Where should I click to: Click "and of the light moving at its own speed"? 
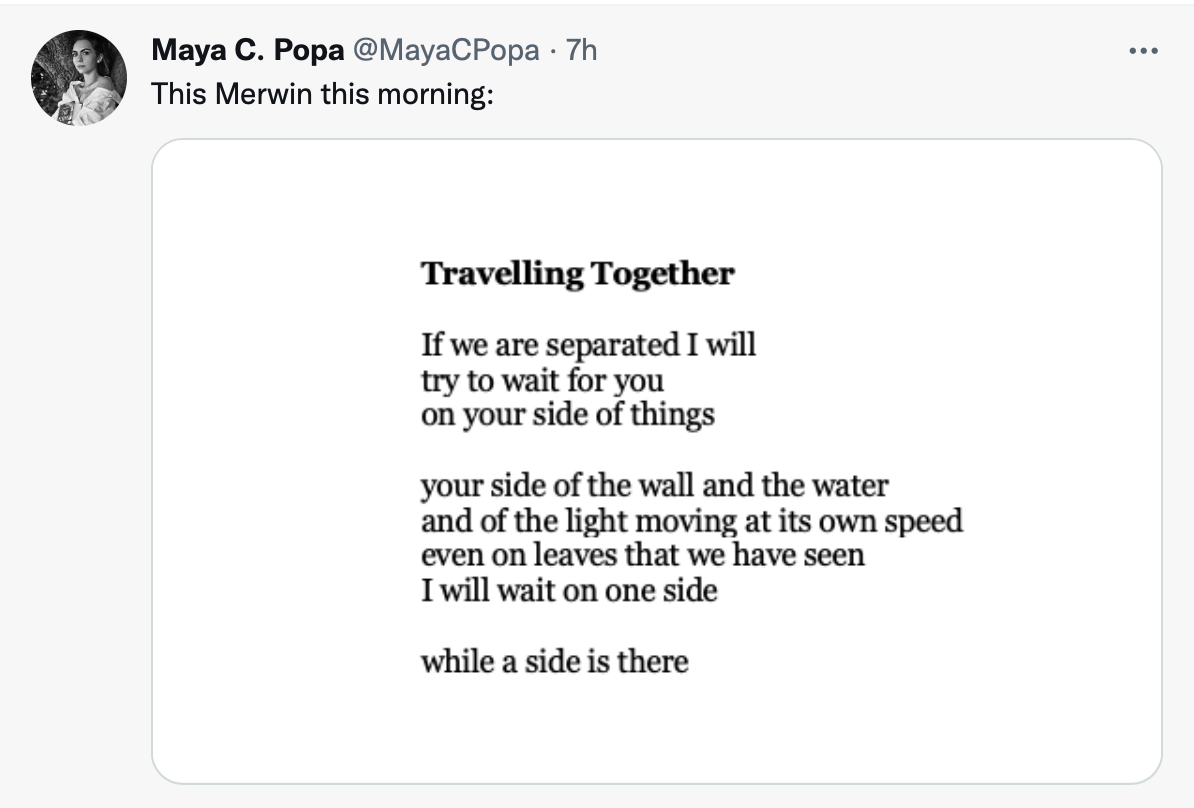pyautogui.click(x=691, y=521)
